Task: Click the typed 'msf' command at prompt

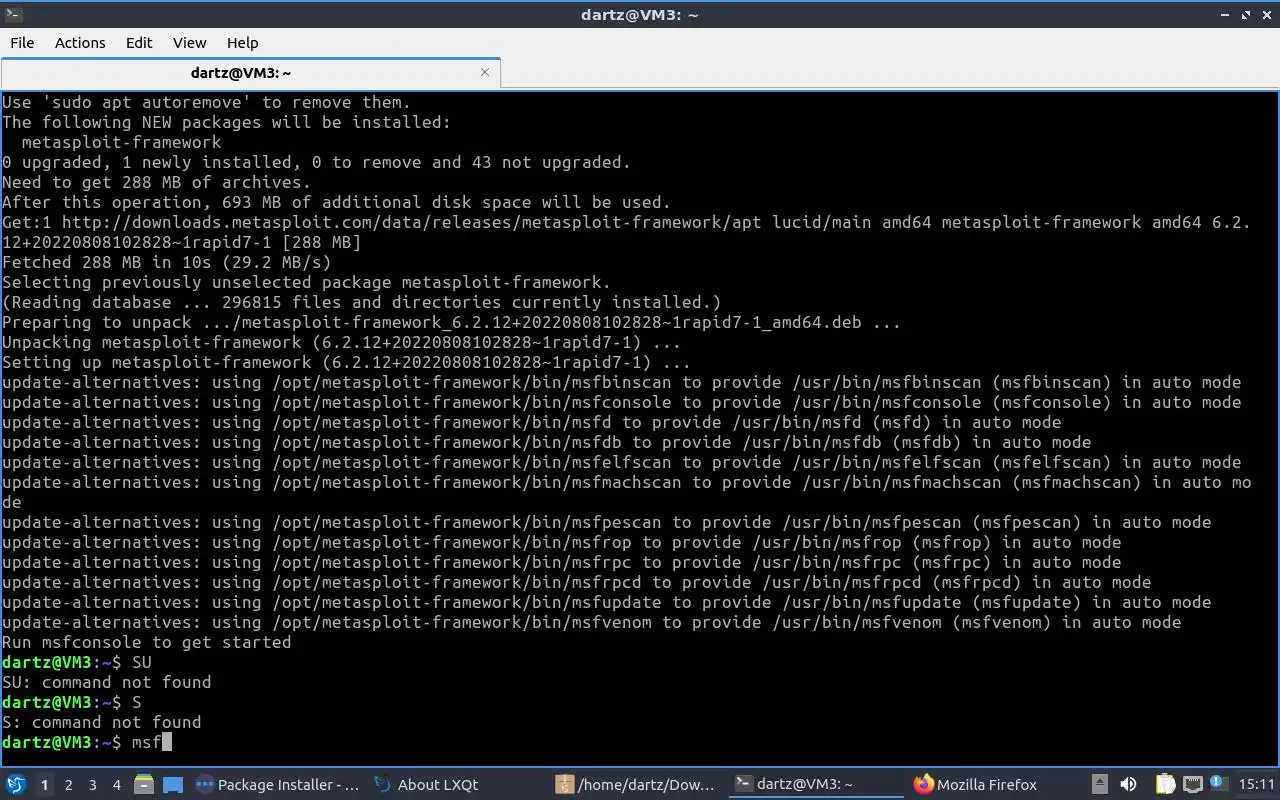Action: tap(146, 742)
